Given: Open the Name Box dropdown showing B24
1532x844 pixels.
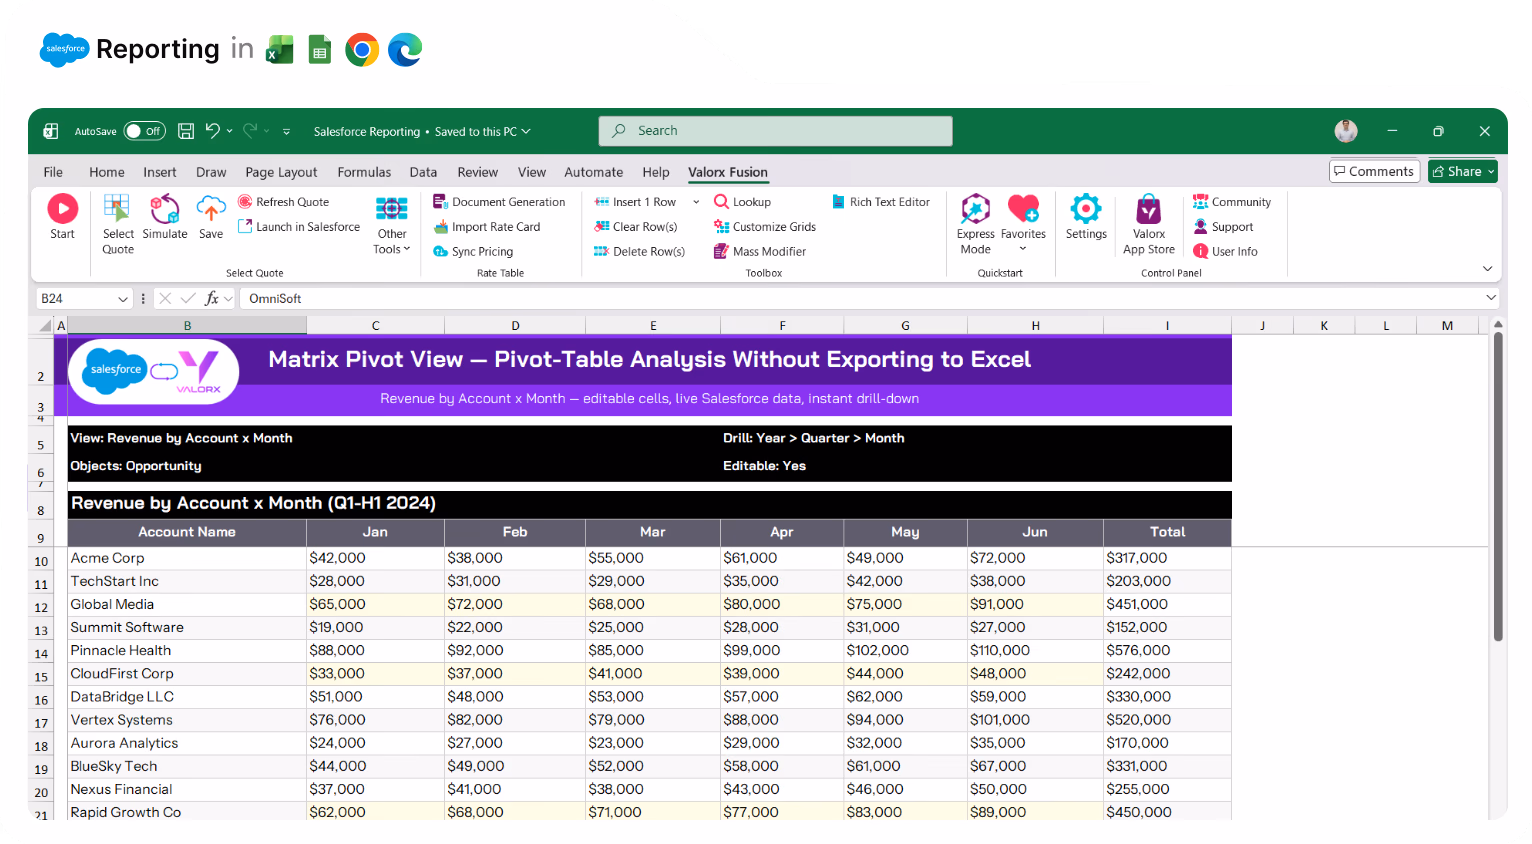Looking at the screenshot, I should (123, 298).
